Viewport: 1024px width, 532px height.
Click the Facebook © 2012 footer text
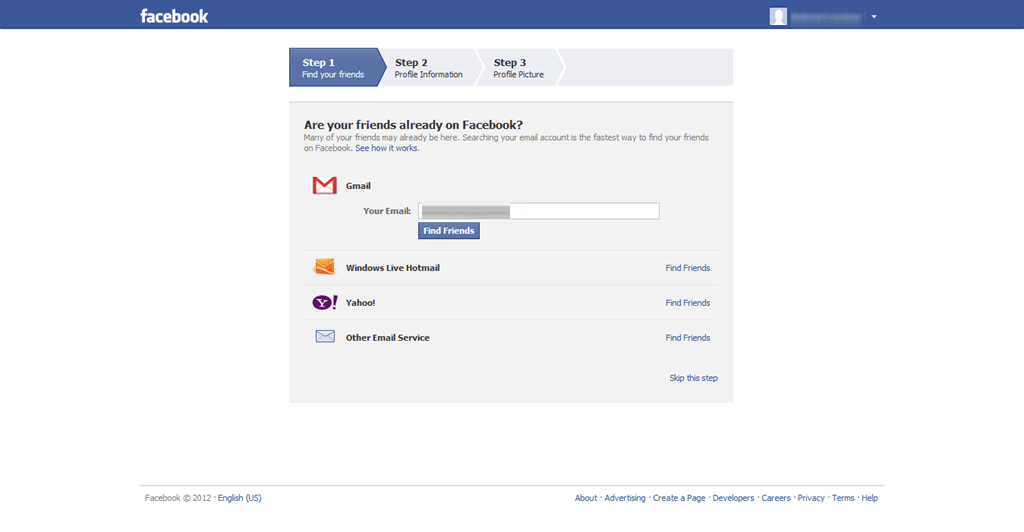(178, 498)
